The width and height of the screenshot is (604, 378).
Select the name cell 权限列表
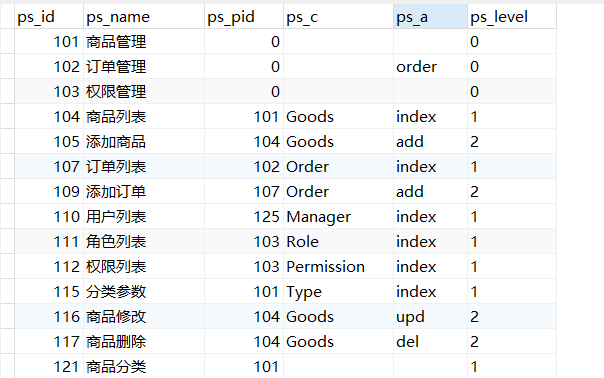[144, 267]
